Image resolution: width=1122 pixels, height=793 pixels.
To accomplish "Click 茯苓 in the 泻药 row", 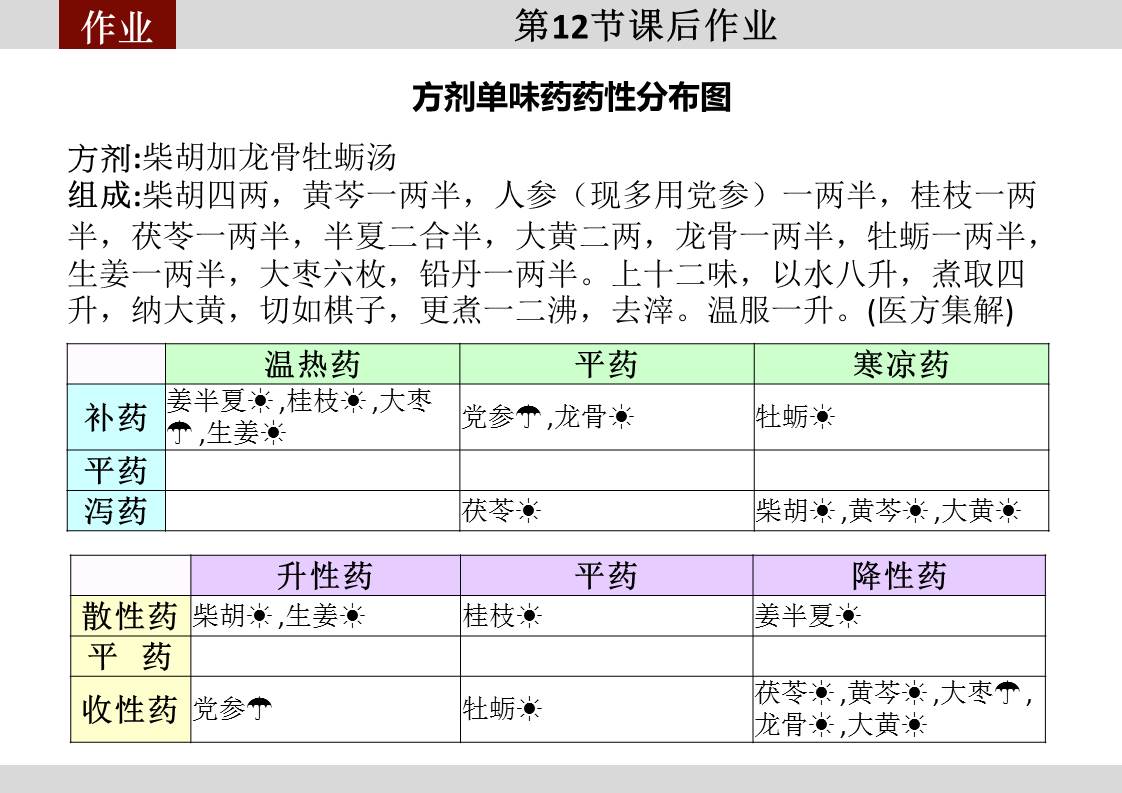I will point(489,511).
